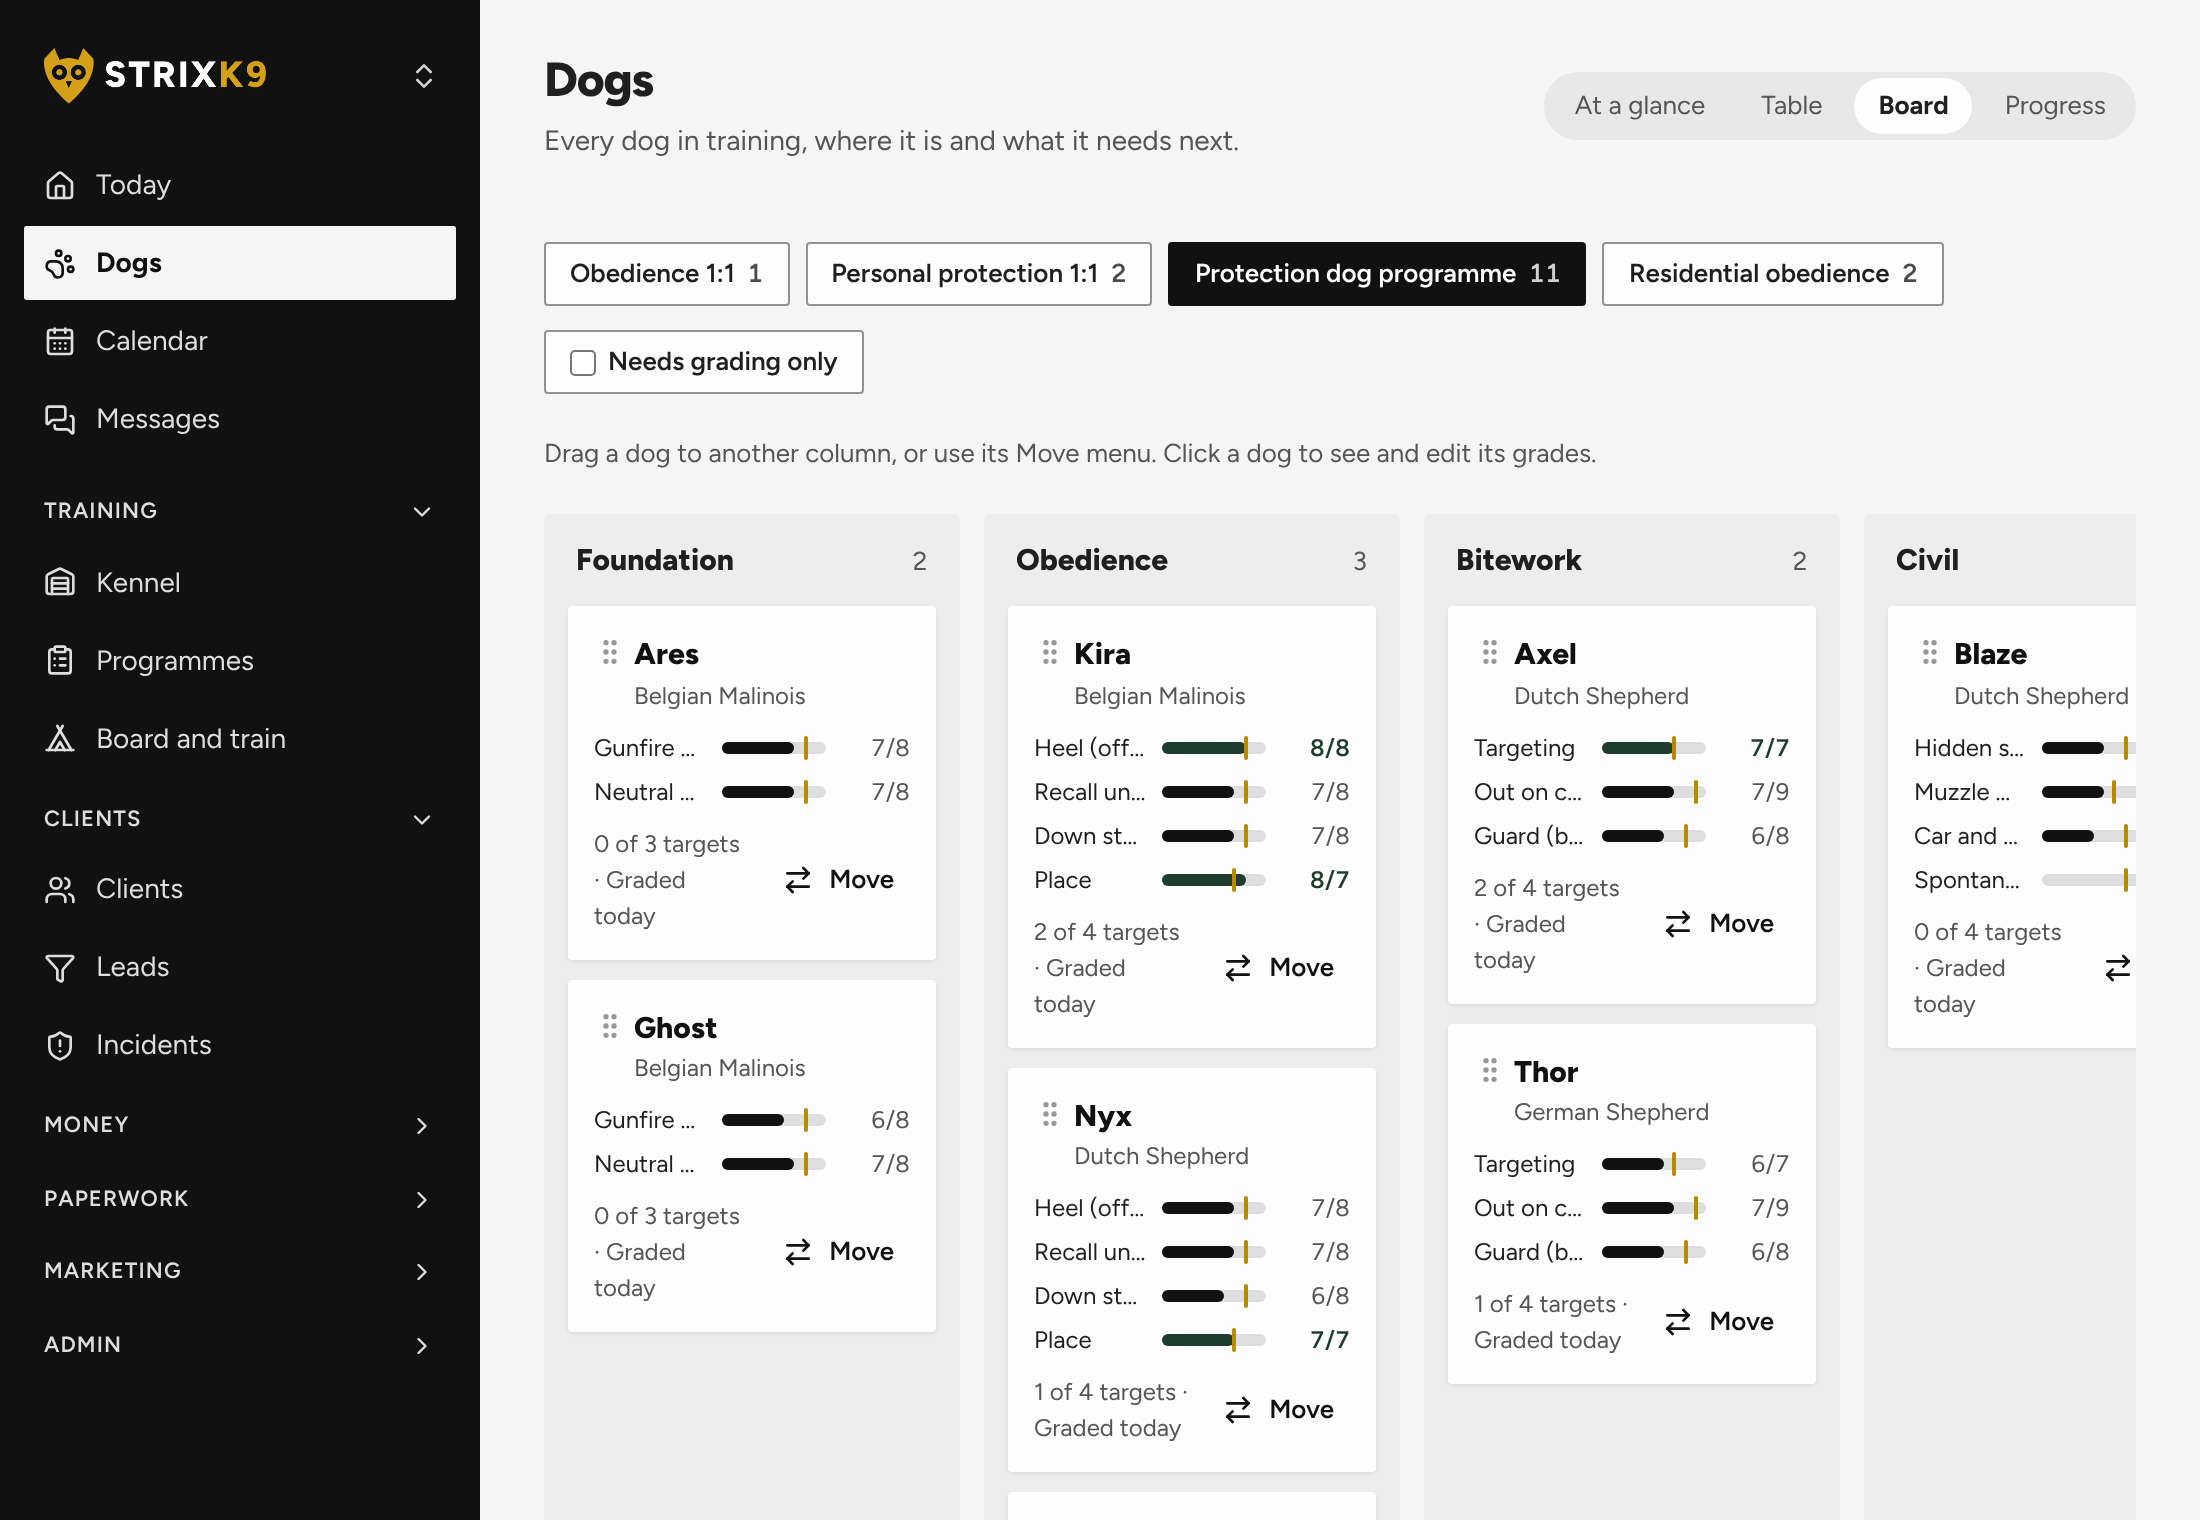Screen dimensions: 2200x1520
Task: Click Thor's breed German Shepherd
Action: point(1611,1112)
